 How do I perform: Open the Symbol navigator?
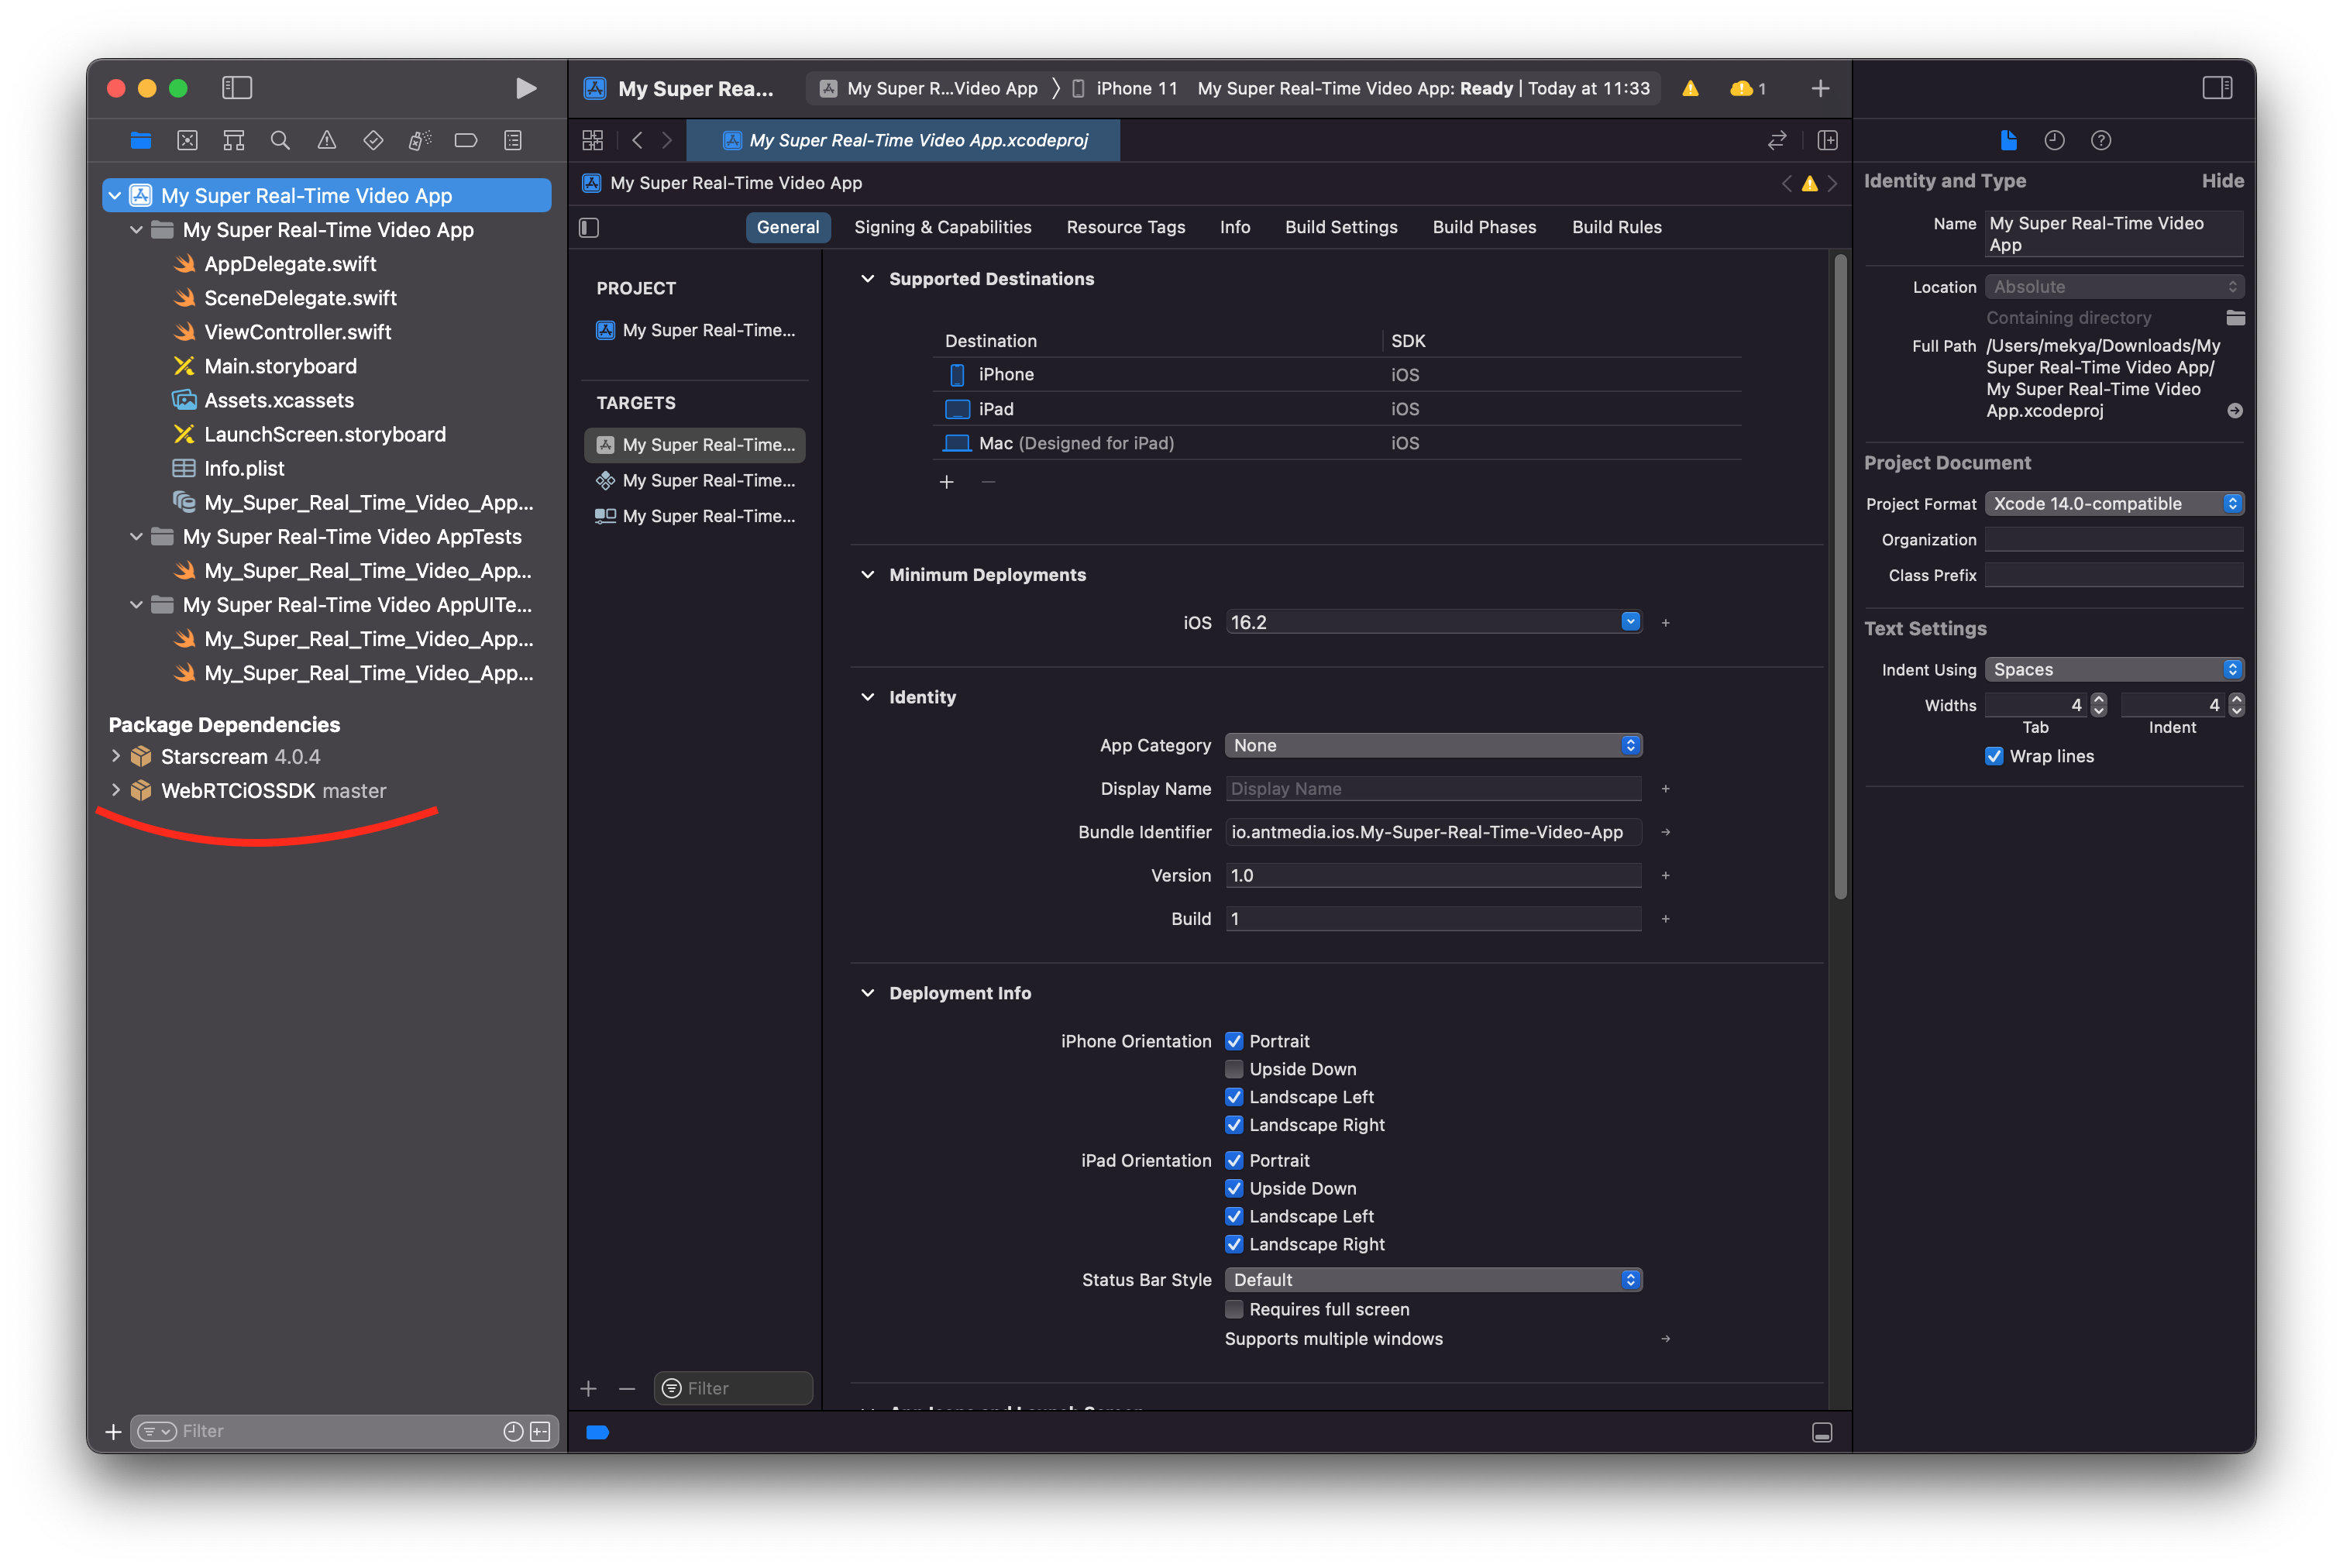coord(233,140)
